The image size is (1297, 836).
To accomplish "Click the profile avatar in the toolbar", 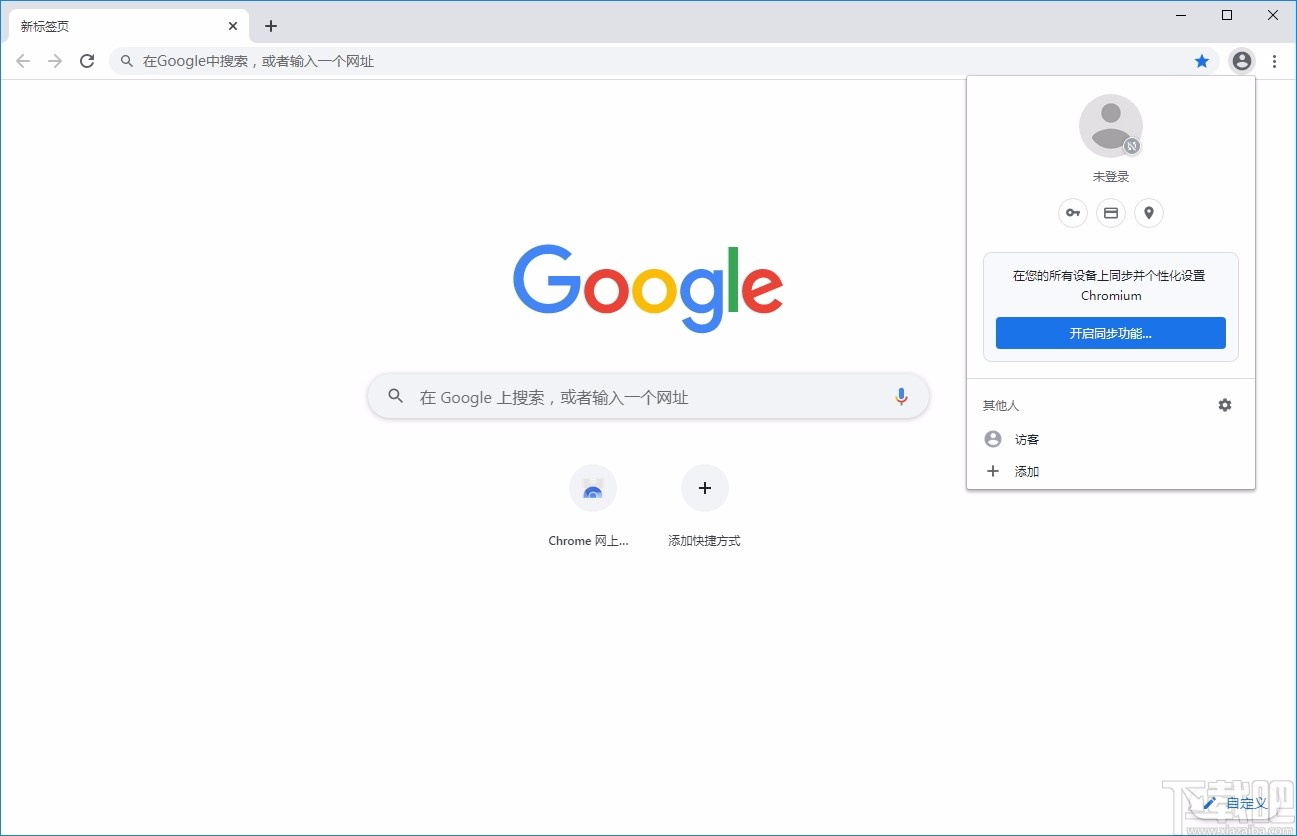I will click(1241, 61).
